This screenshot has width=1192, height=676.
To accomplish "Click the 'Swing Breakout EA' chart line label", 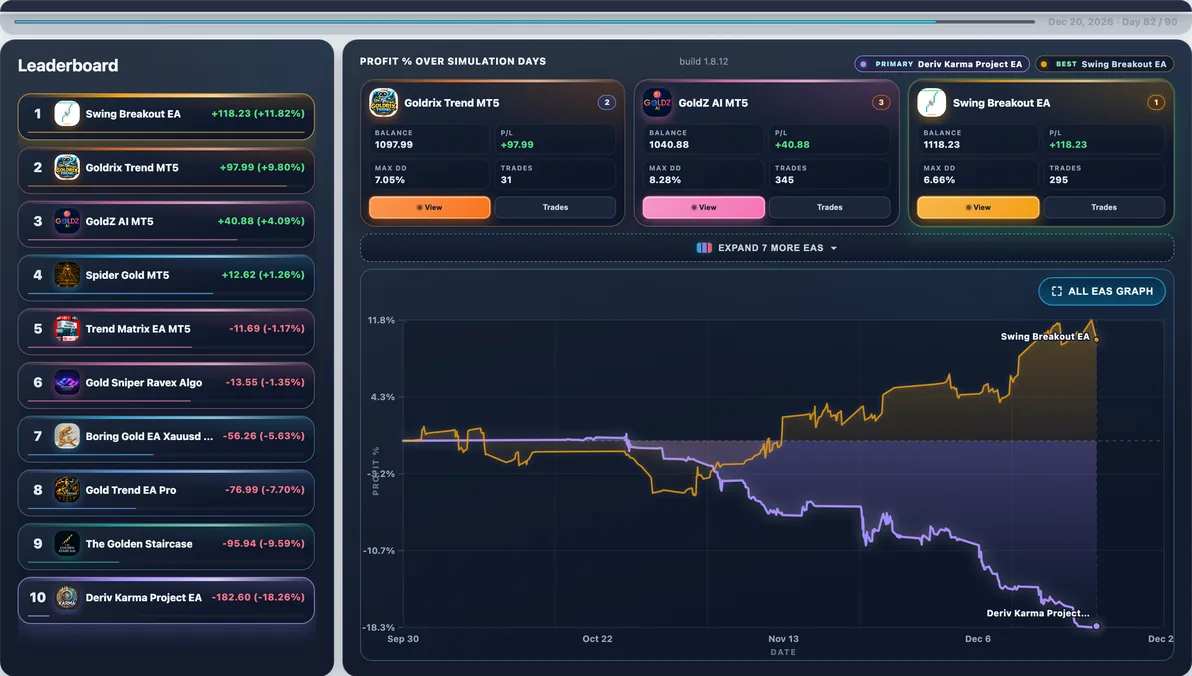I will click(x=1045, y=336).
